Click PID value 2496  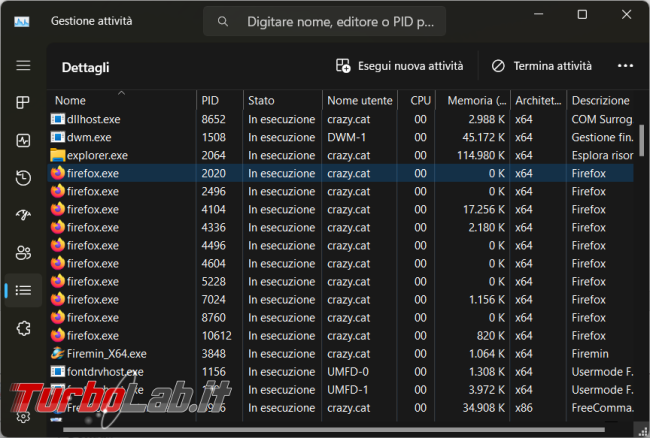pos(213,191)
